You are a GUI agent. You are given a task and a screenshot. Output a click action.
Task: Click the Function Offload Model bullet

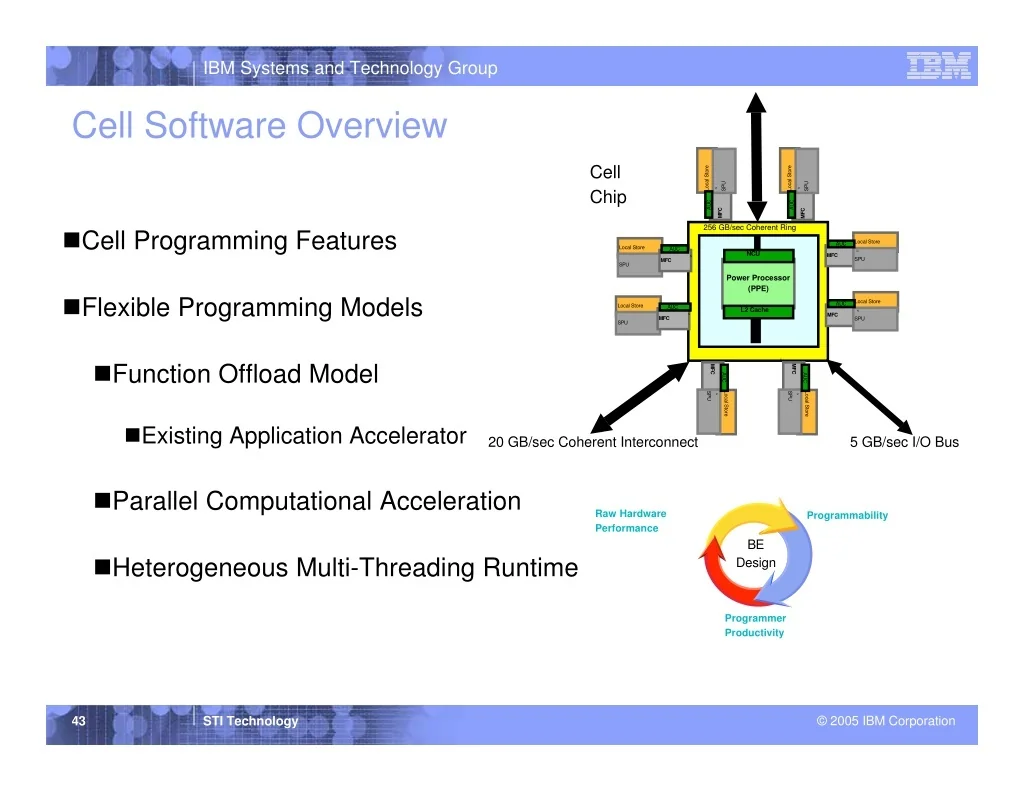point(237,374)
